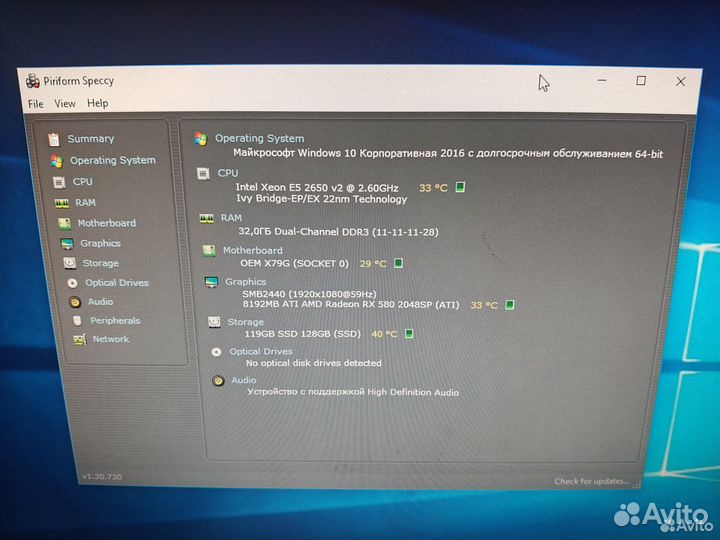Click the RAM icon in summary pane
The width and height of the screenshot is (720, 540).
(207, 219)
